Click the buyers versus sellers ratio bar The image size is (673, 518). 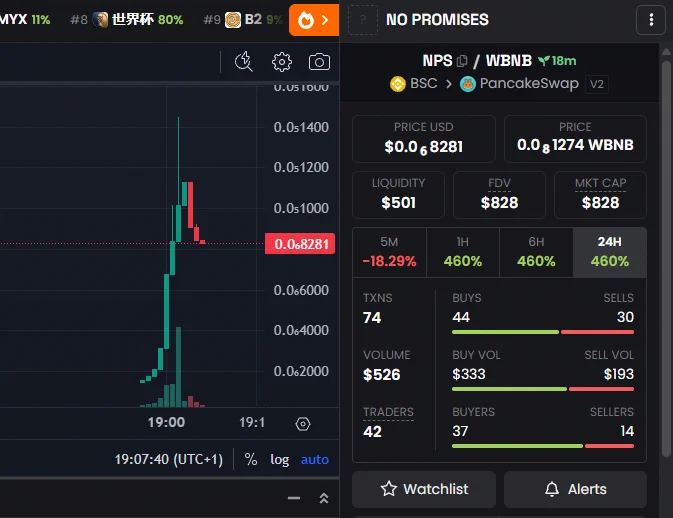click(x=543, y=446)
